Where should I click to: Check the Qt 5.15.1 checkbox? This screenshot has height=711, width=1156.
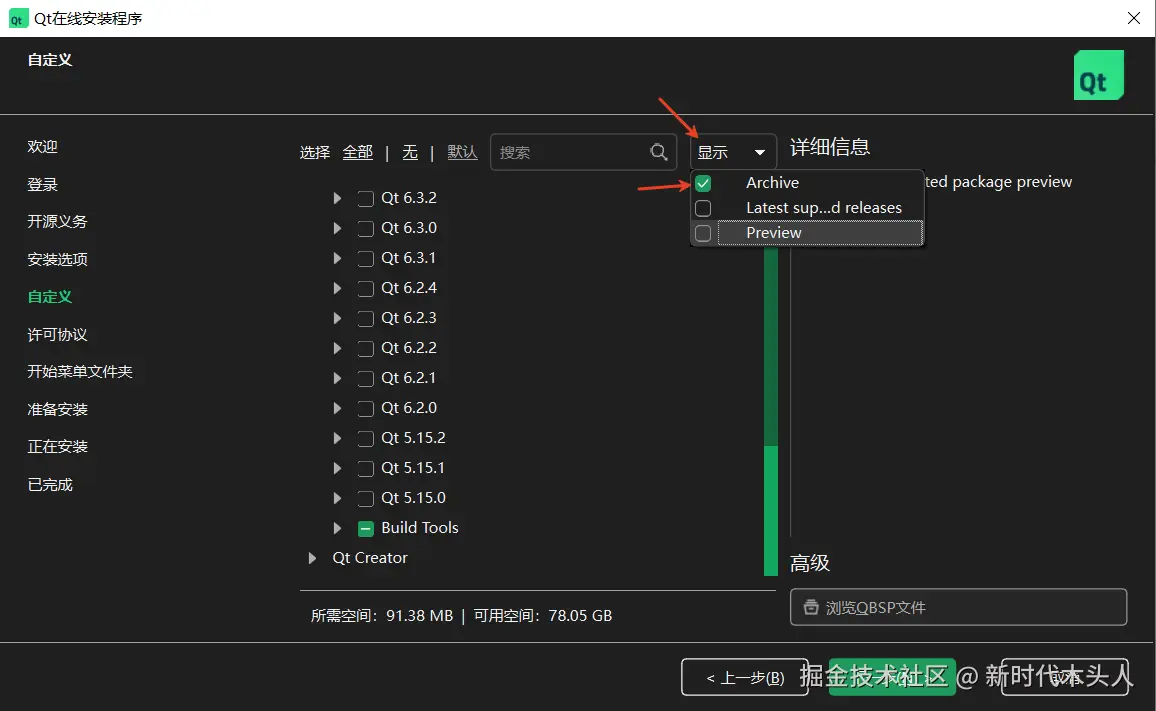point(366,468)
